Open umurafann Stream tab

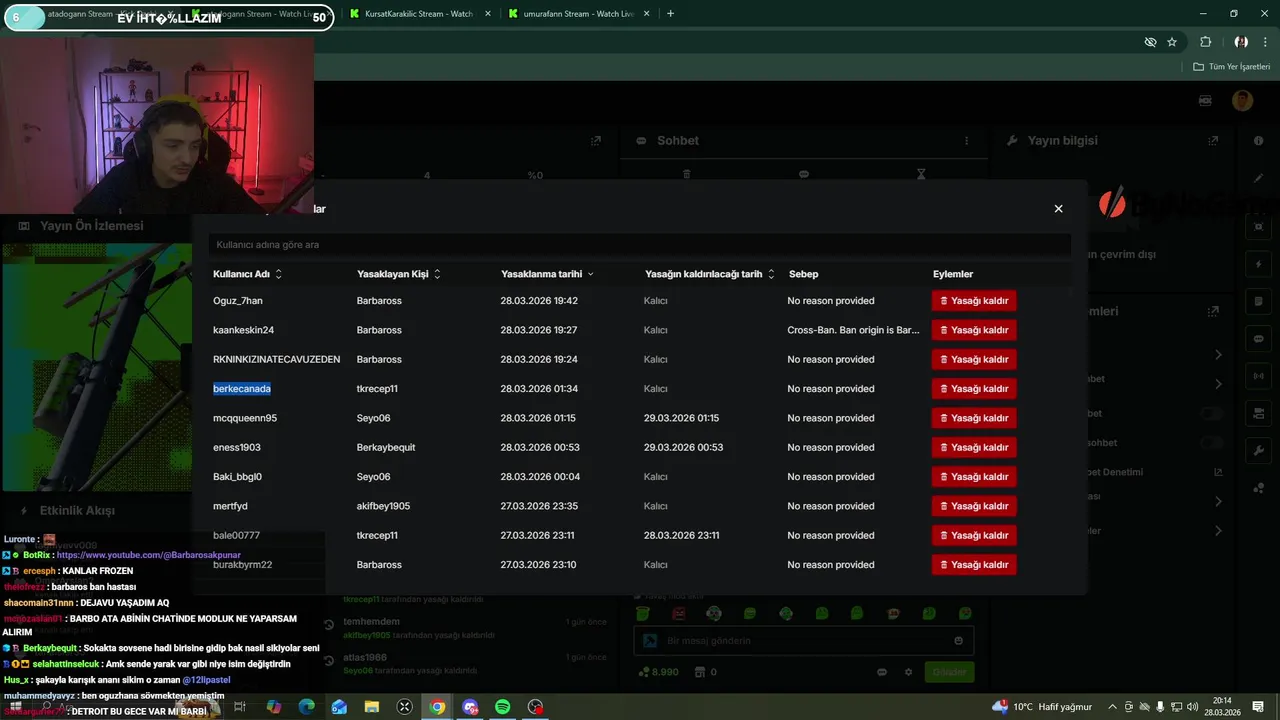click(570, 14)
